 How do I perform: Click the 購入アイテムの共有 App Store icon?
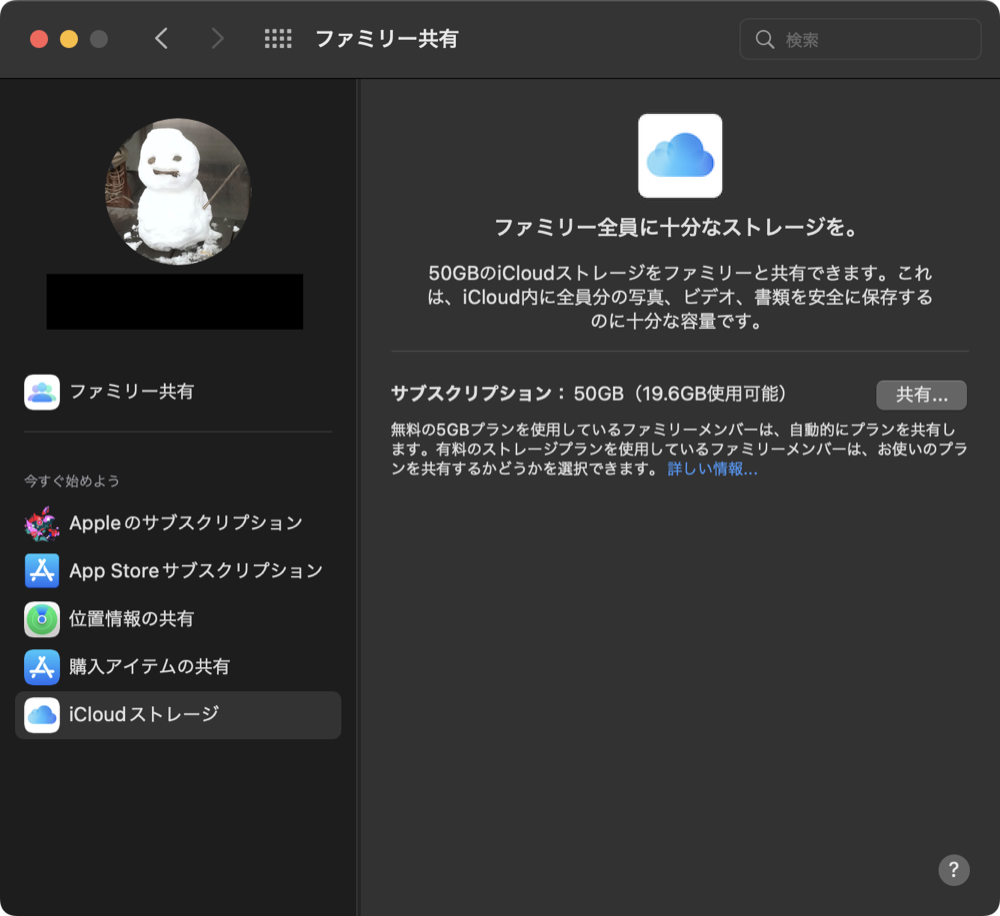click(42, 667)
